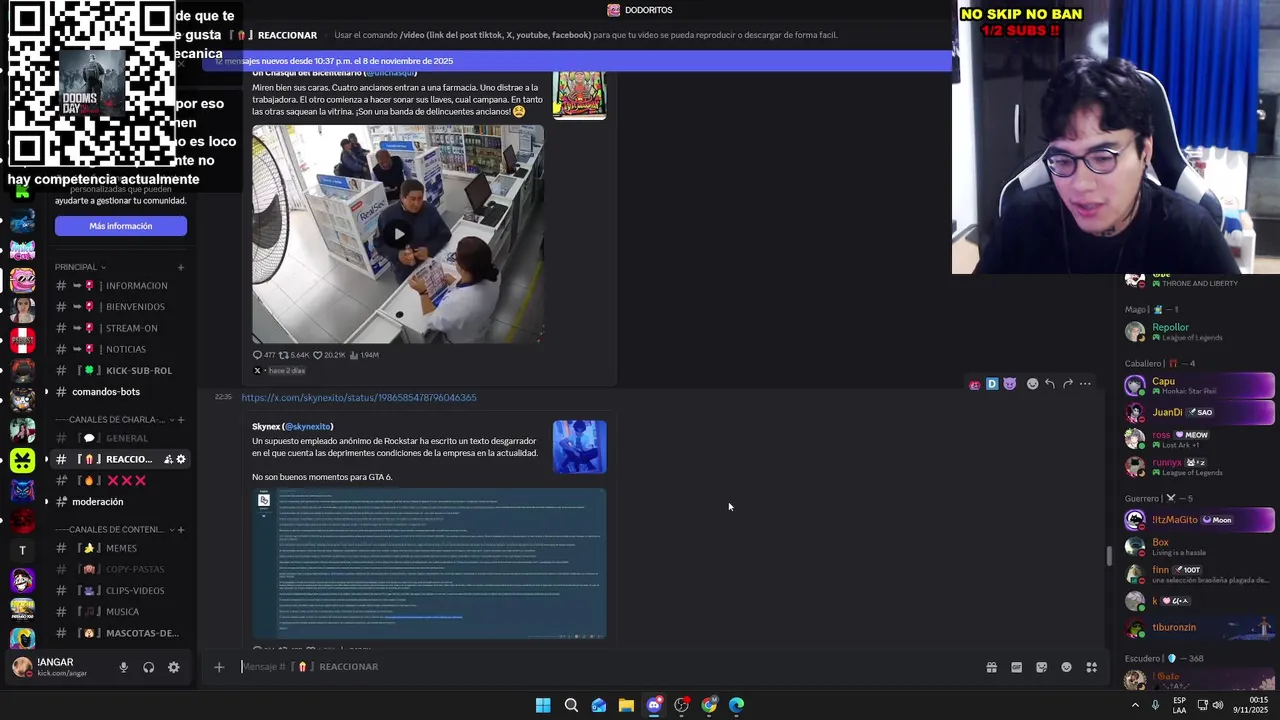Open Chasqui profile thumbnail in the embed
Viewport: 1280px width, 720px height.
click(x=579, y=95)
